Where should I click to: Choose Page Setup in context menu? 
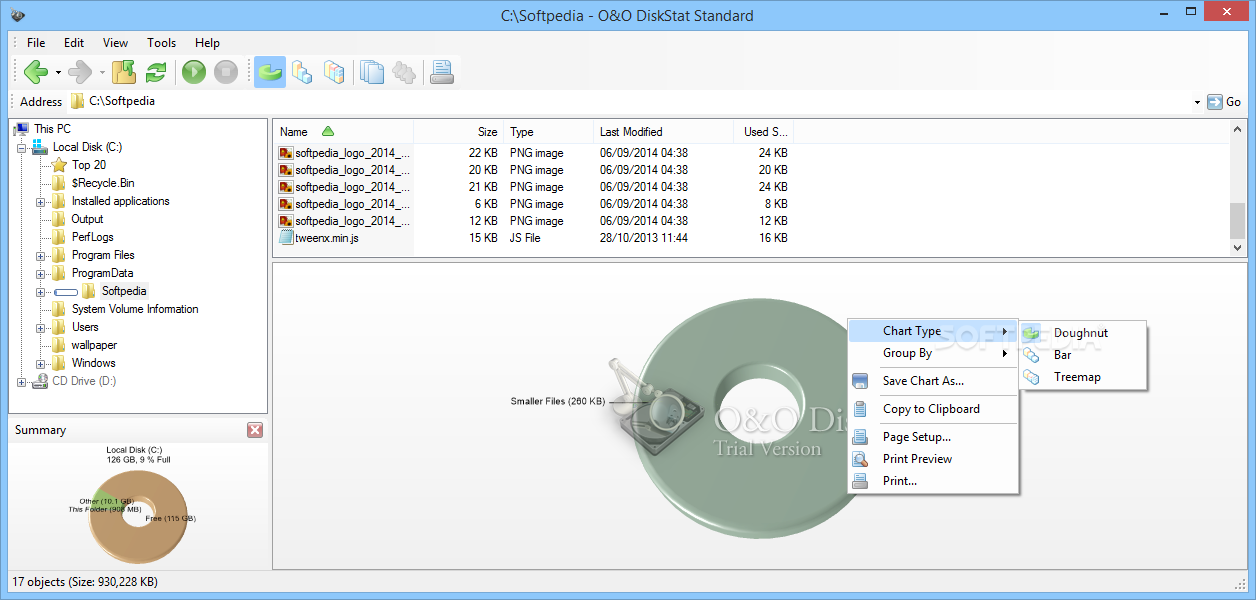pyautogui.click(x=933, y=437)
